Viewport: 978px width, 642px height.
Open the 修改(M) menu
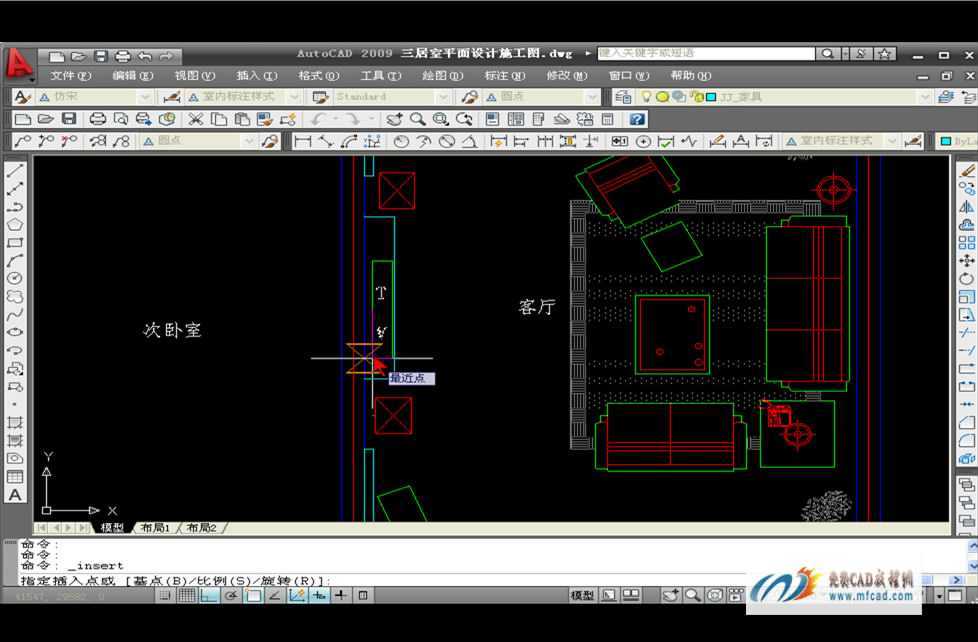[566, 76]
